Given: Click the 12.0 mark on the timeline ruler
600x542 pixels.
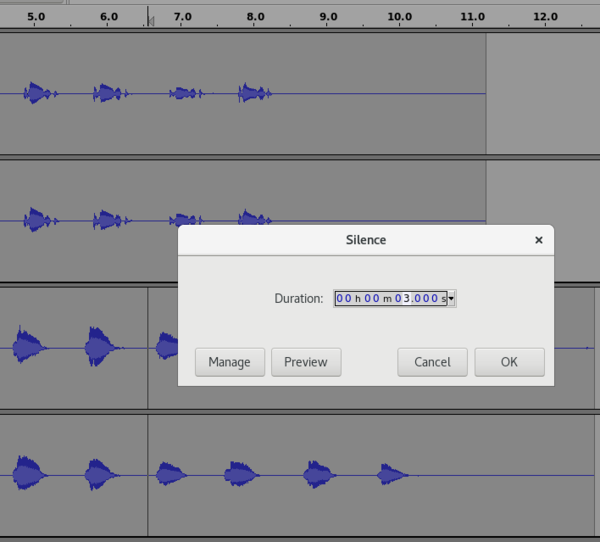Looking at the screenshot, I should [x=545, y=17].
